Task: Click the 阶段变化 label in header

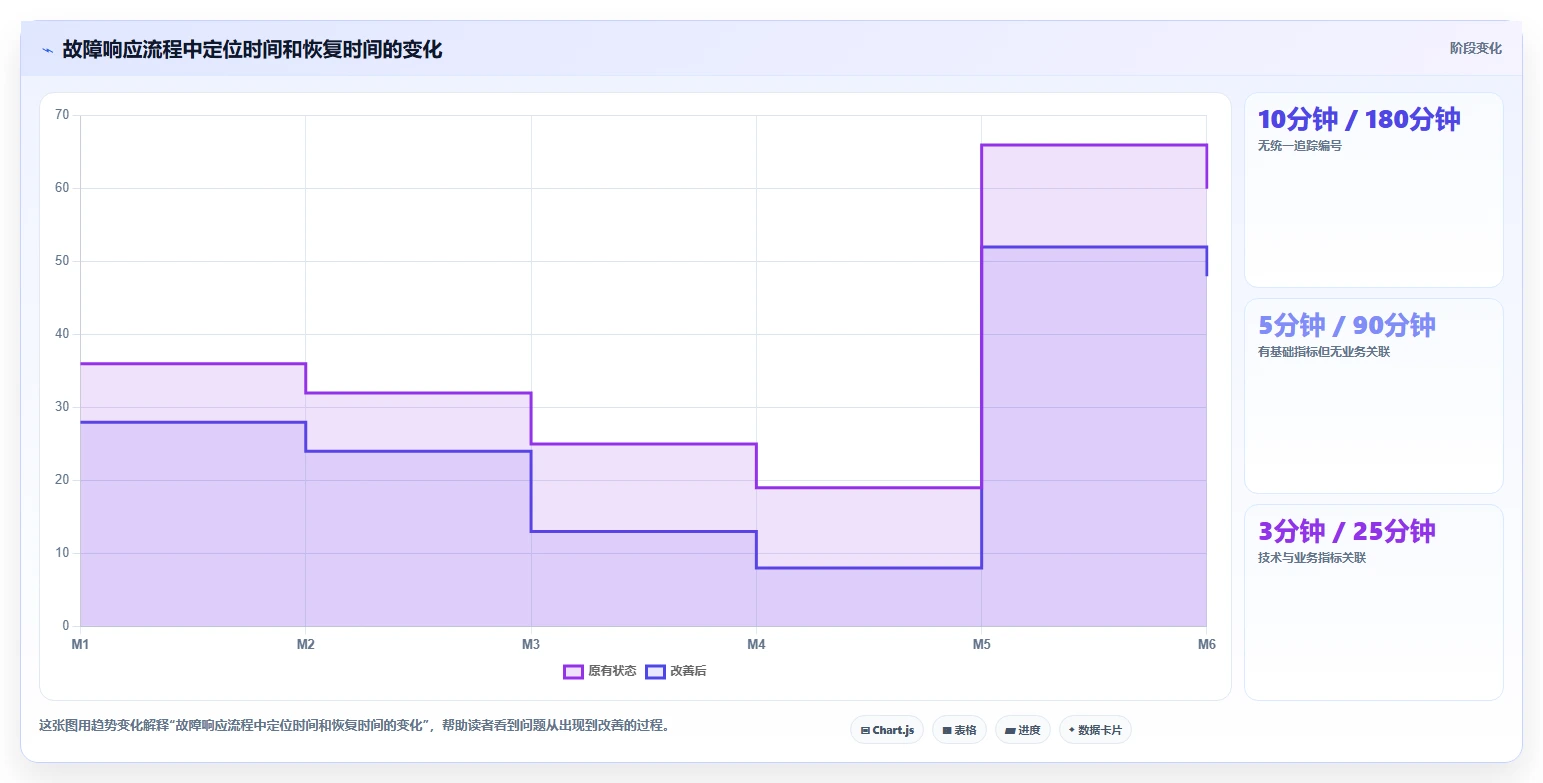Action: click(1476, 48)
